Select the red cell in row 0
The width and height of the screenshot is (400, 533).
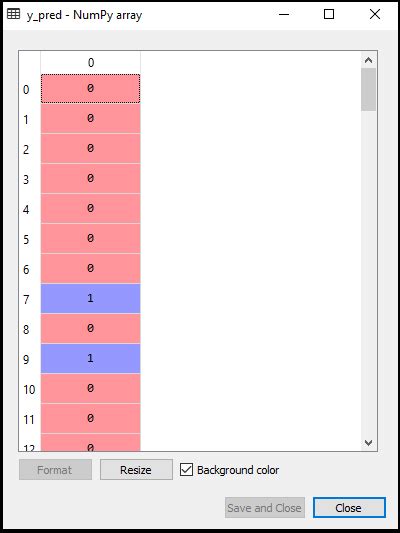tap(90, 89)
